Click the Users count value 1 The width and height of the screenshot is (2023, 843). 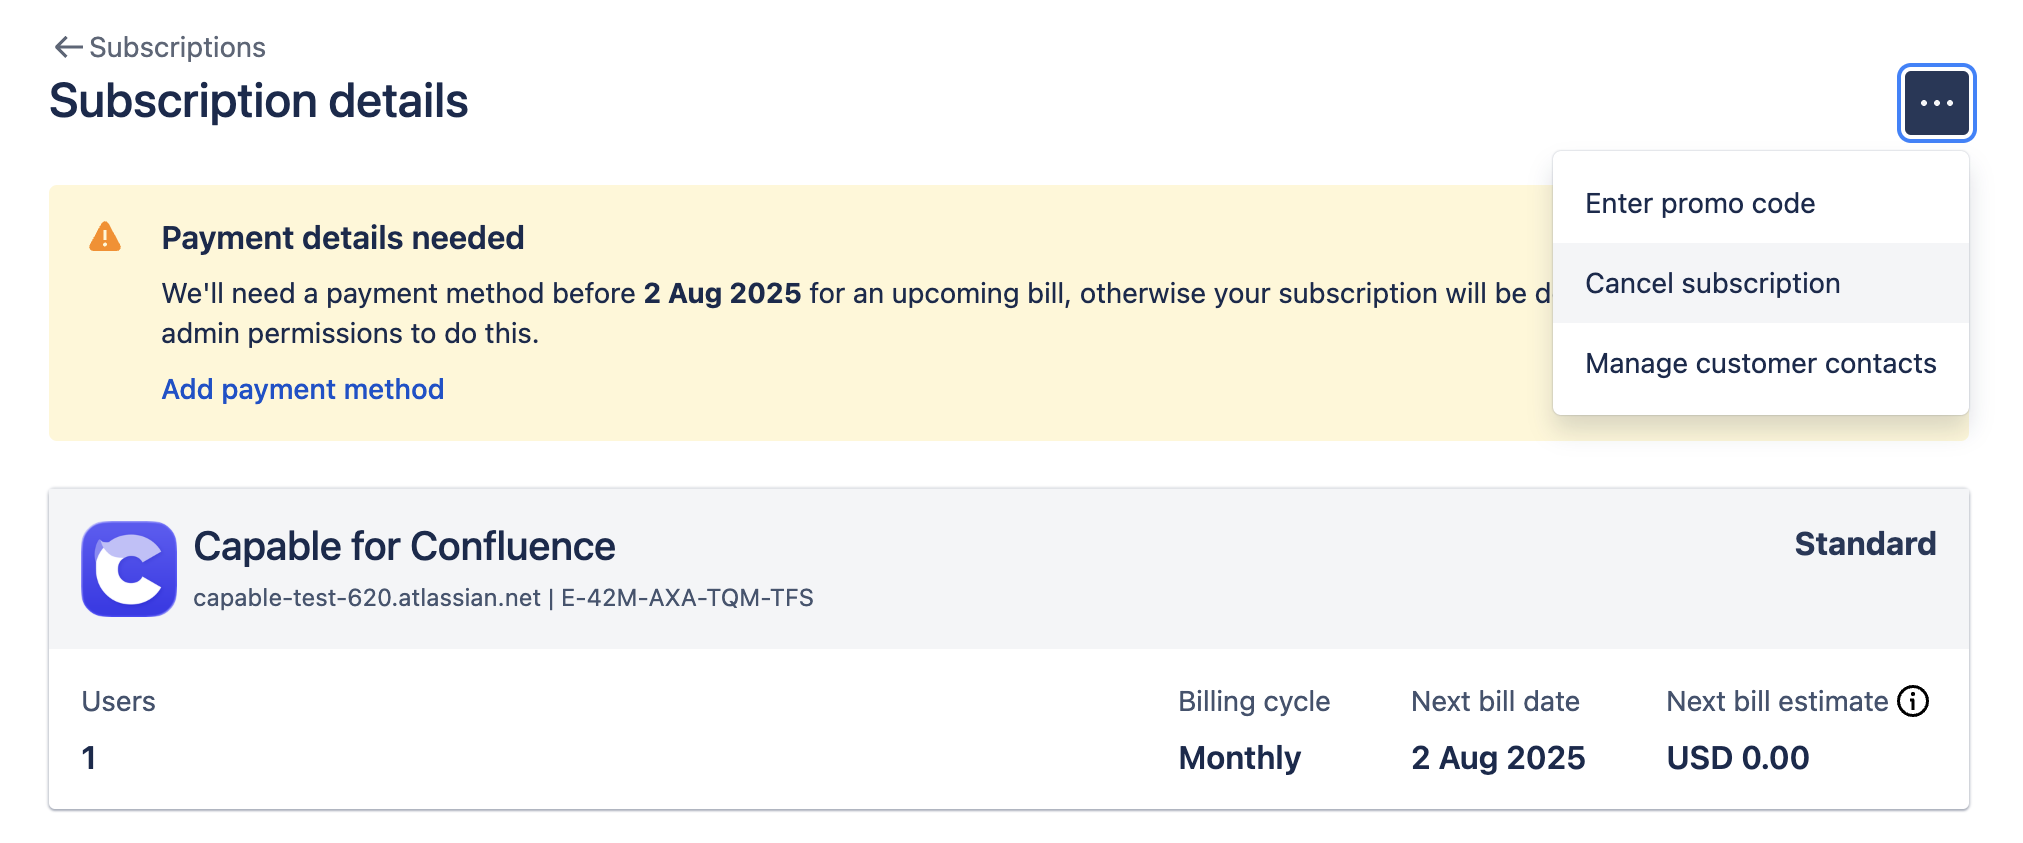coord(89,758)
